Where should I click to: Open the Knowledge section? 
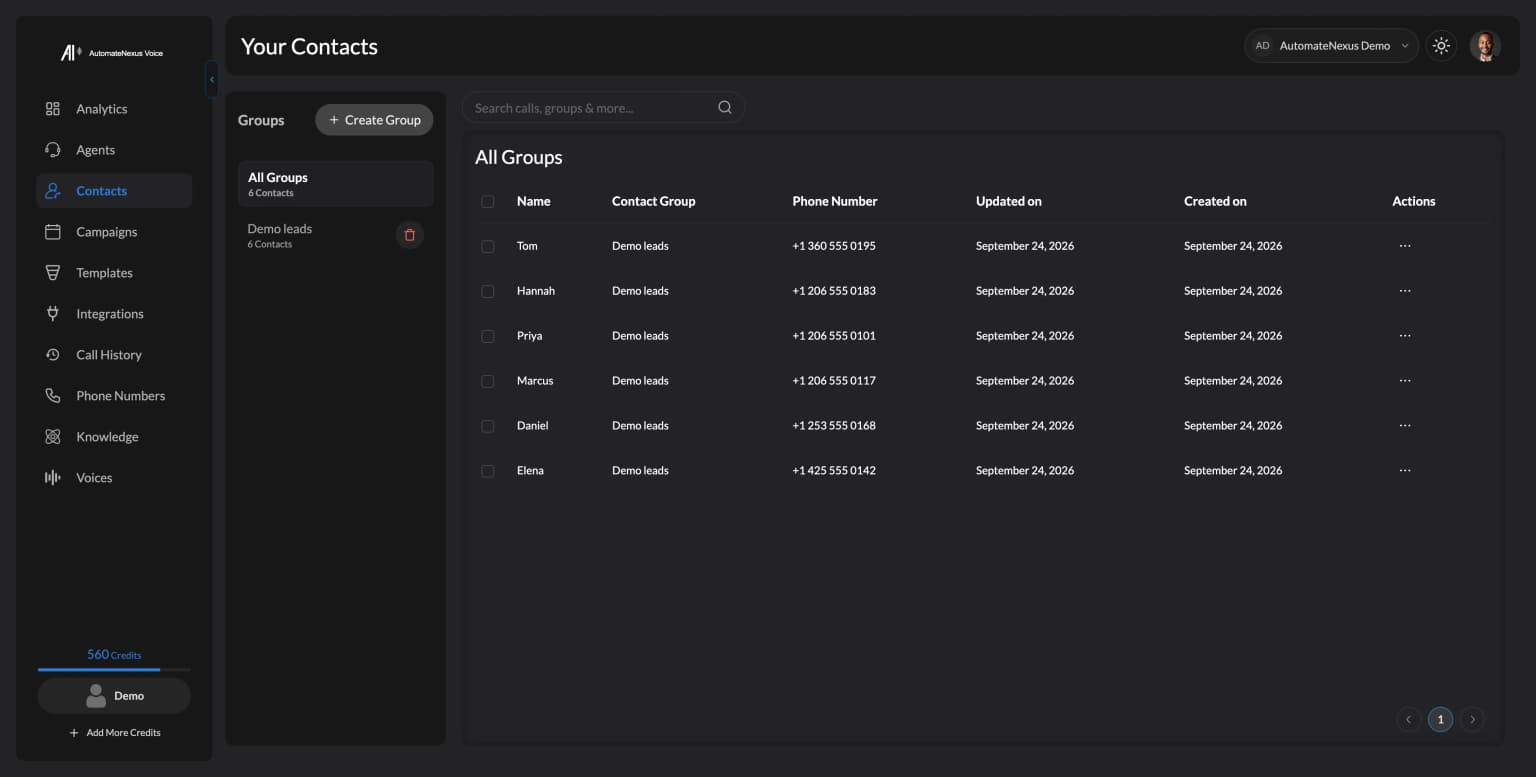click(x=114, y=437)
